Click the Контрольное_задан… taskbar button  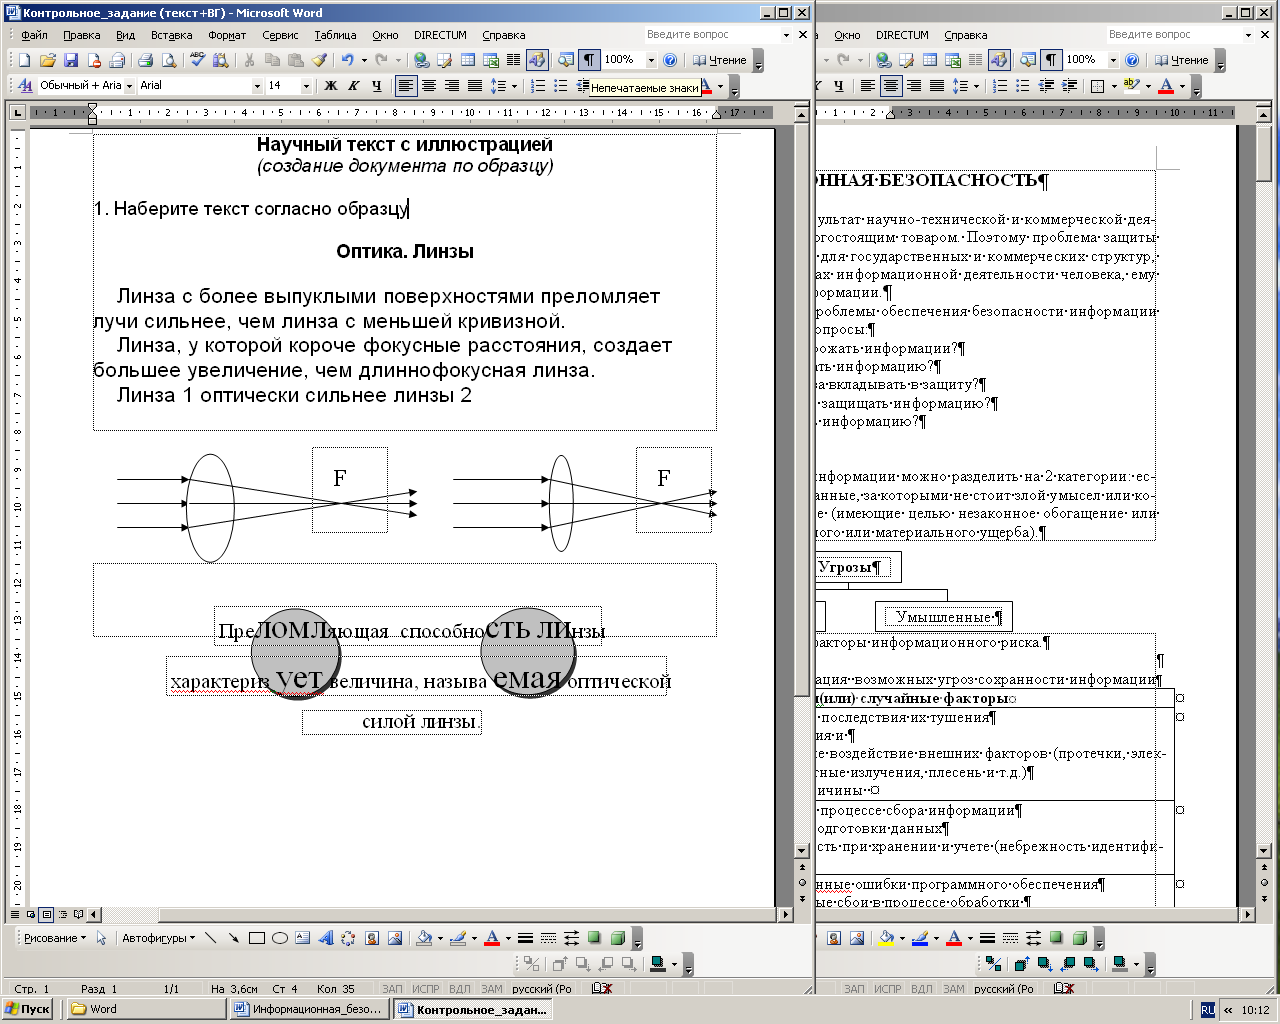pos(472,1009)
